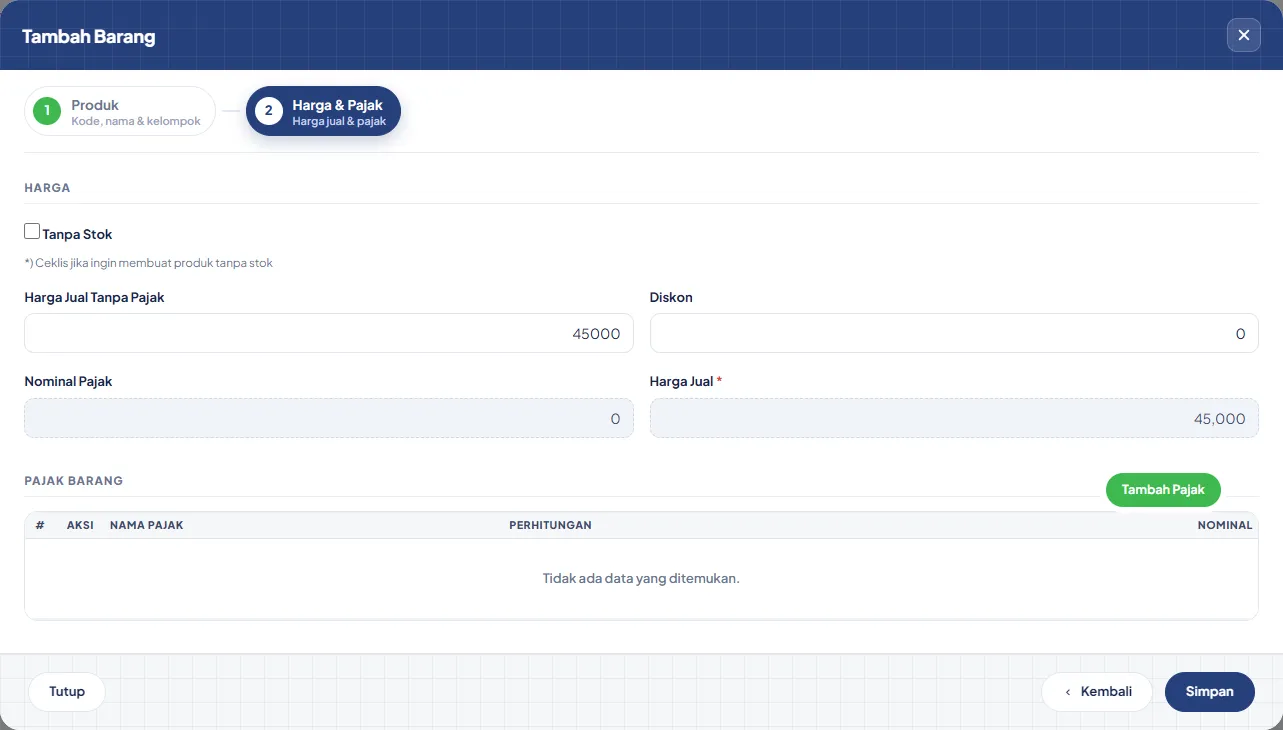Image resolution: width=1283 pixels, height=730 pixels.
Task: Click the "Tidak ada data yang ditemukan." message
Action: [x=641, y=578]
